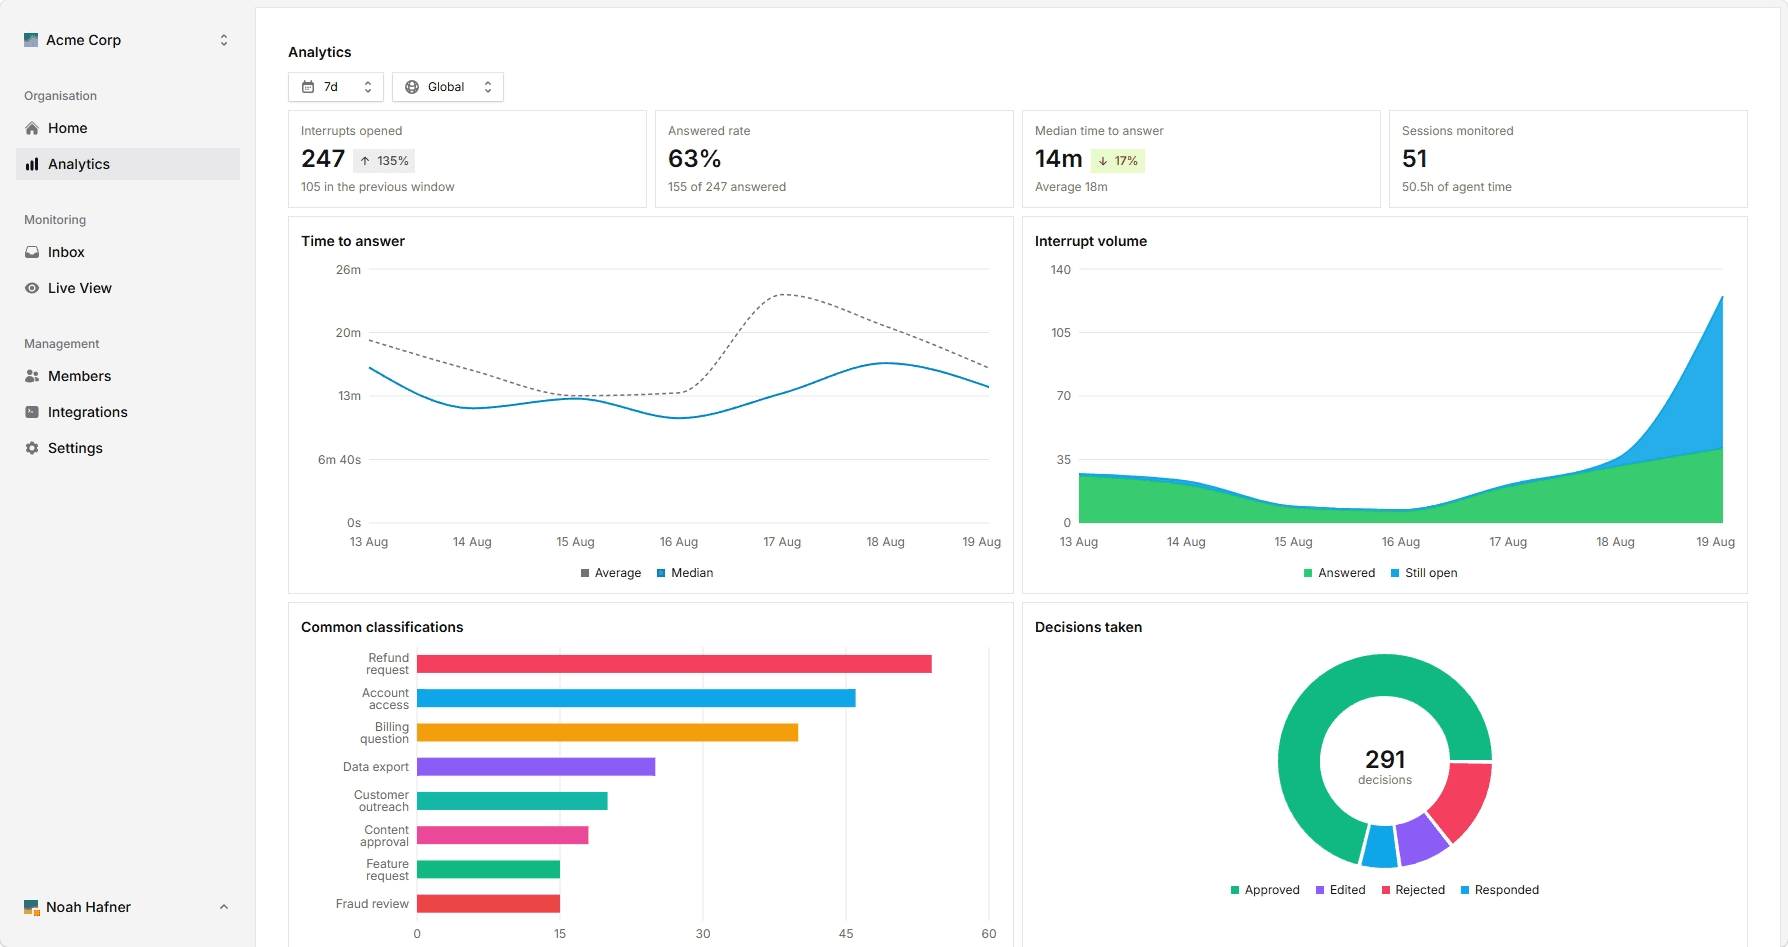Click the Inbox tray icon
Viewport: 1788px width, 947px height.
(x=32, y=252)
